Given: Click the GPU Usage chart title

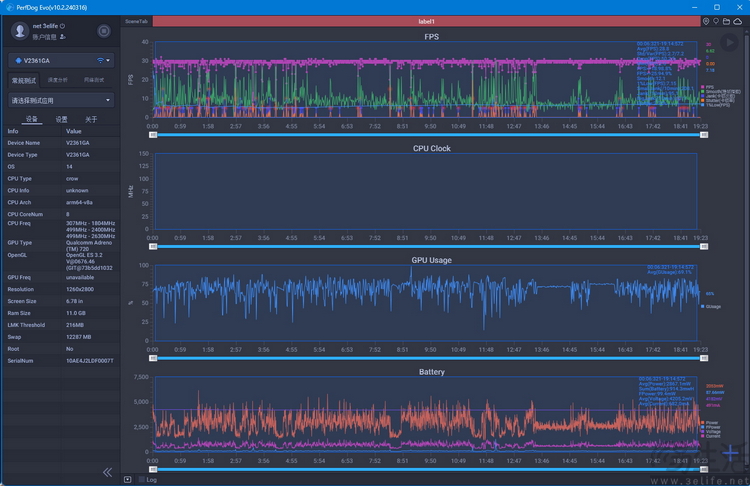Looking at the screenshot, I should pyautogui.click(x=431, y=260).
